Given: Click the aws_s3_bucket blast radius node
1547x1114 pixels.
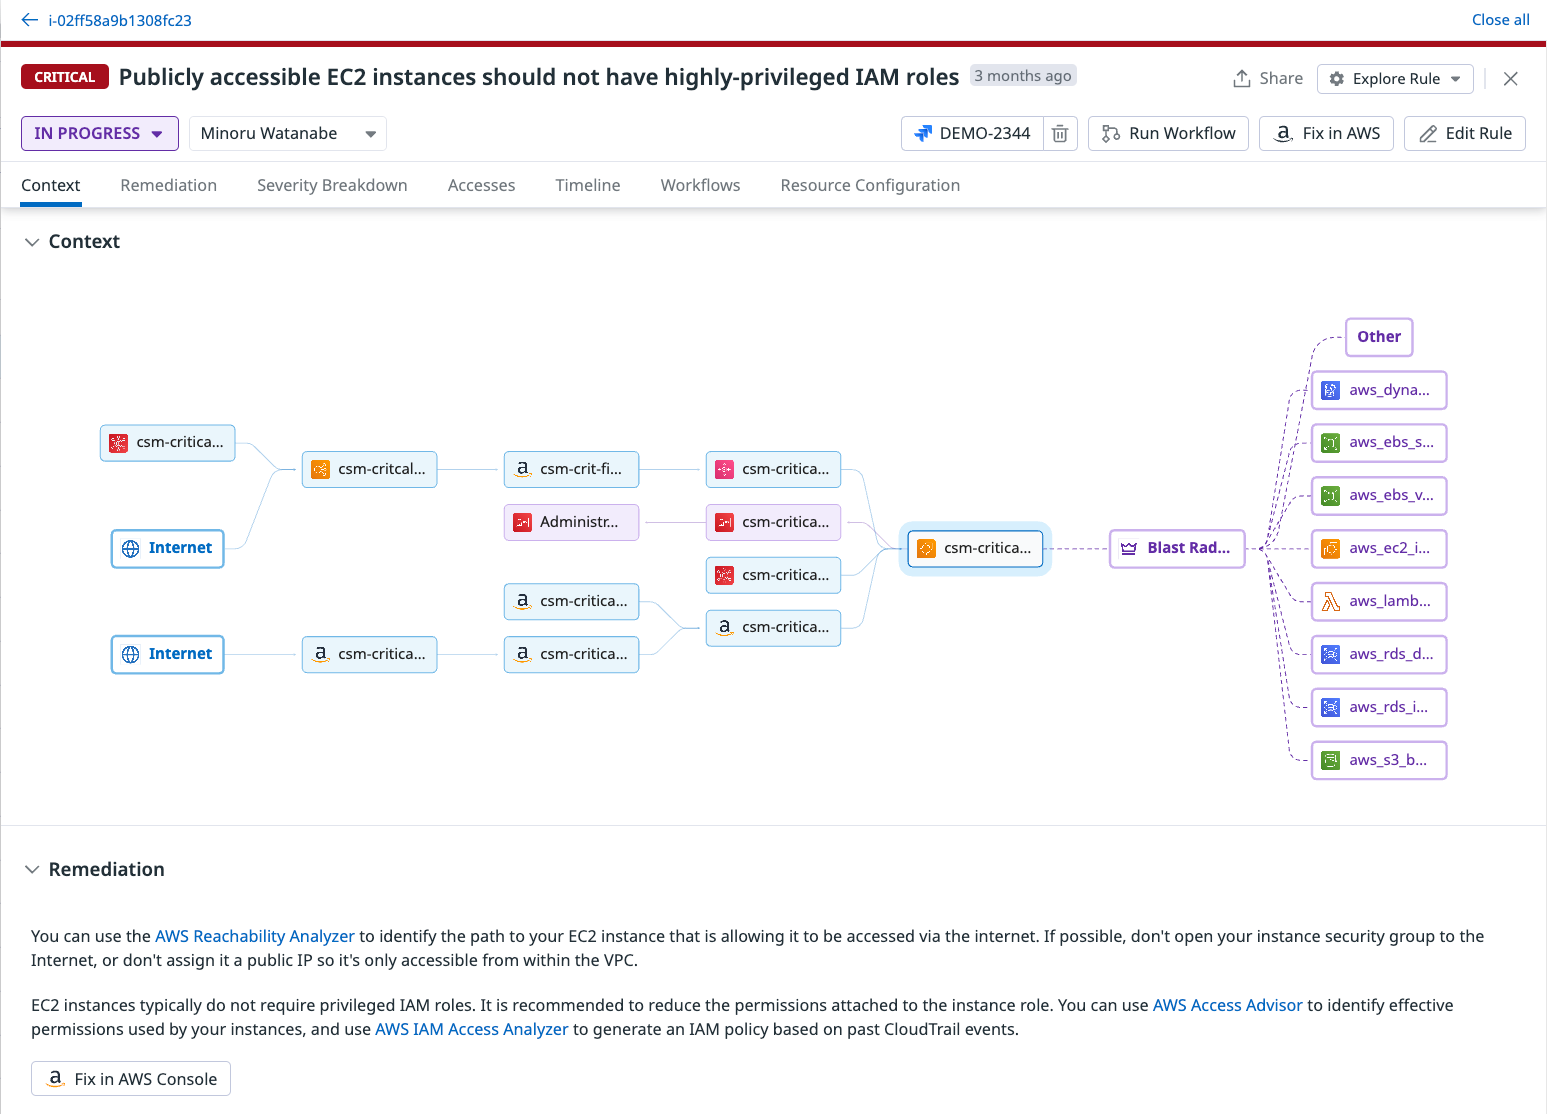Looking at the screenshot, I should click(x=1378, y=760).
